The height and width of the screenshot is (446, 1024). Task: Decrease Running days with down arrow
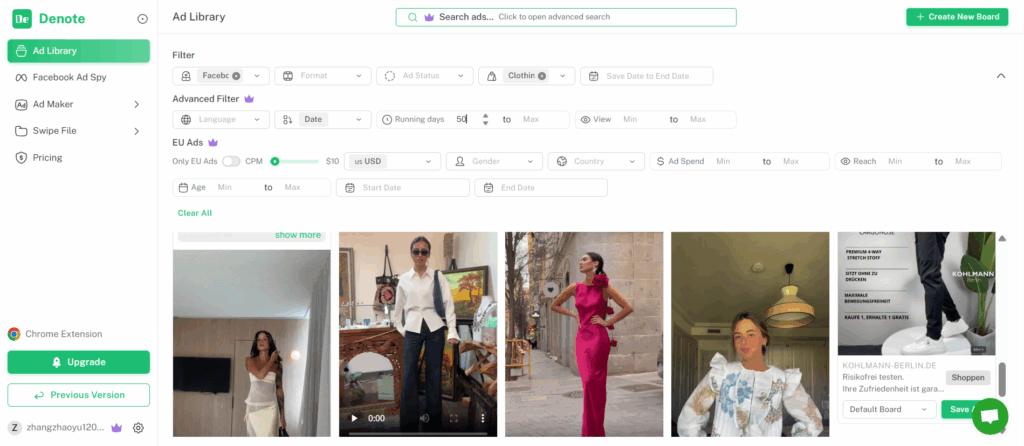[485, 123]
